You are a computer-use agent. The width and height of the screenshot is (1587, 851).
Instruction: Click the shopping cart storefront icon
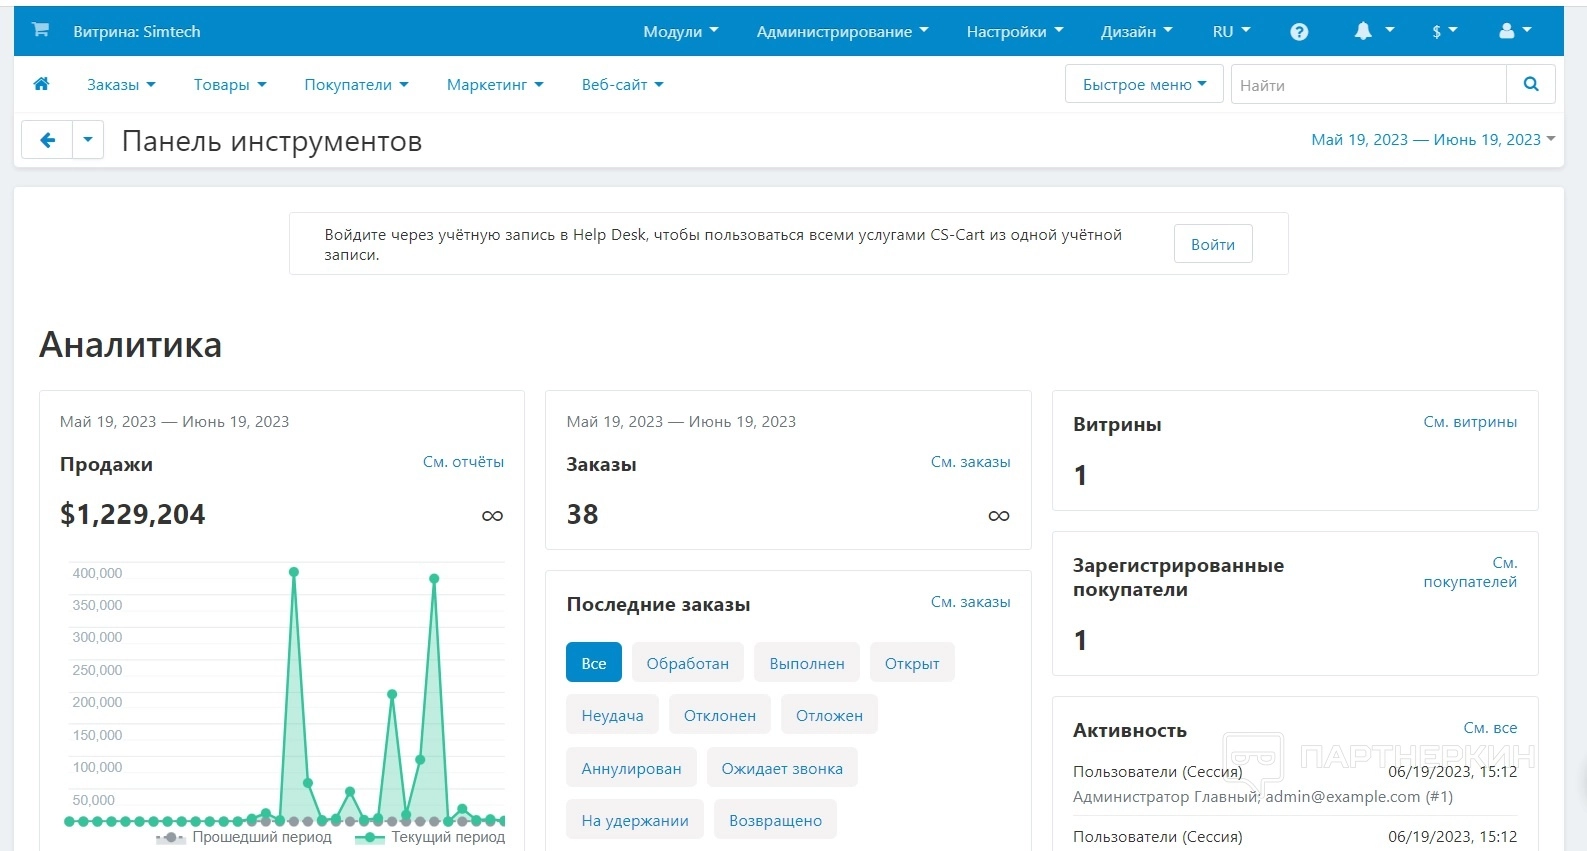tap(40, 30)
